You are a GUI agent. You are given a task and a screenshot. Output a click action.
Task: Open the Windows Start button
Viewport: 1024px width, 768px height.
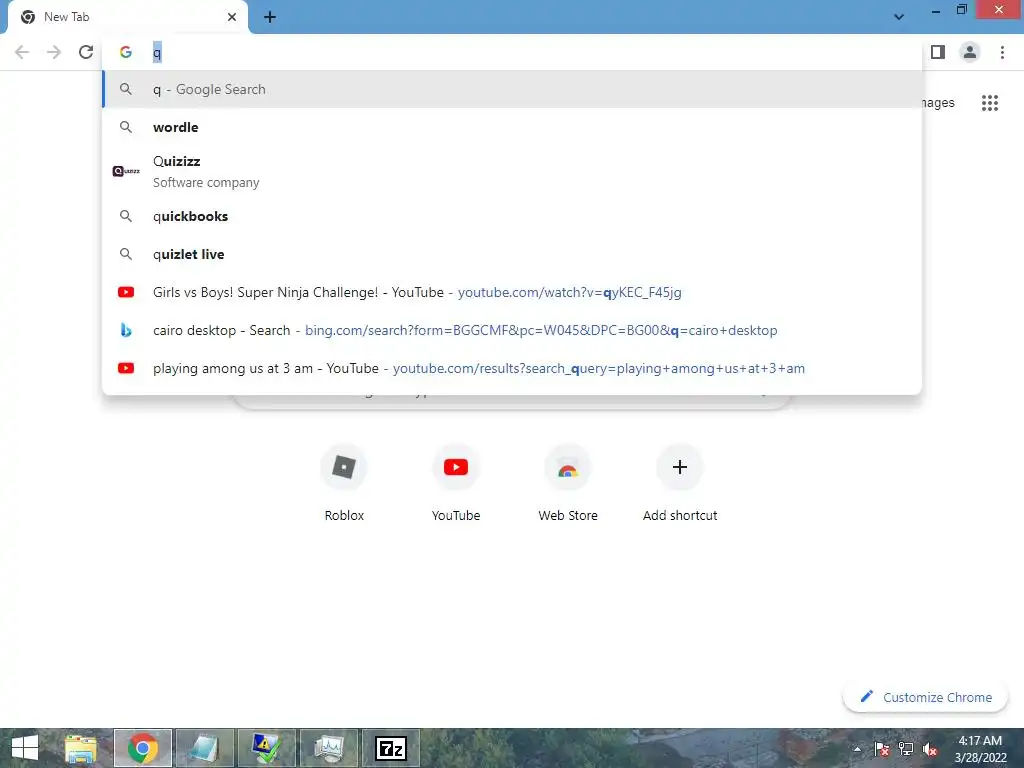point(25,748)
